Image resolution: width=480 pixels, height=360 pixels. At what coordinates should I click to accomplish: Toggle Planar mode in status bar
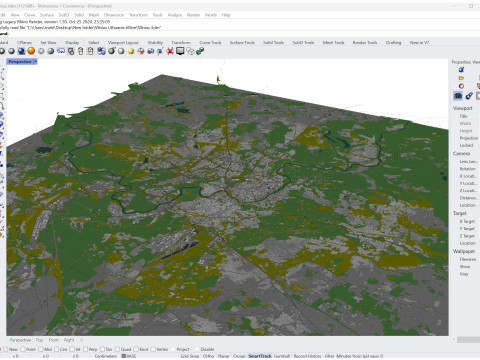(x=223, y=356)
